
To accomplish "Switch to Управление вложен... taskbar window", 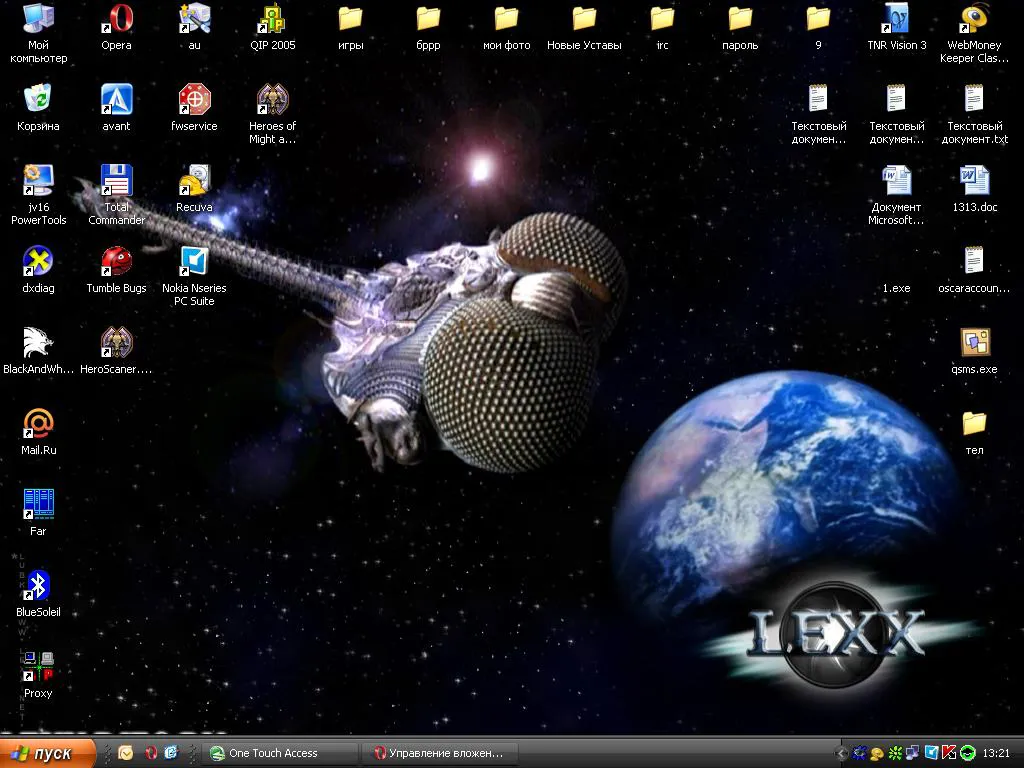I will coord(441,754).
